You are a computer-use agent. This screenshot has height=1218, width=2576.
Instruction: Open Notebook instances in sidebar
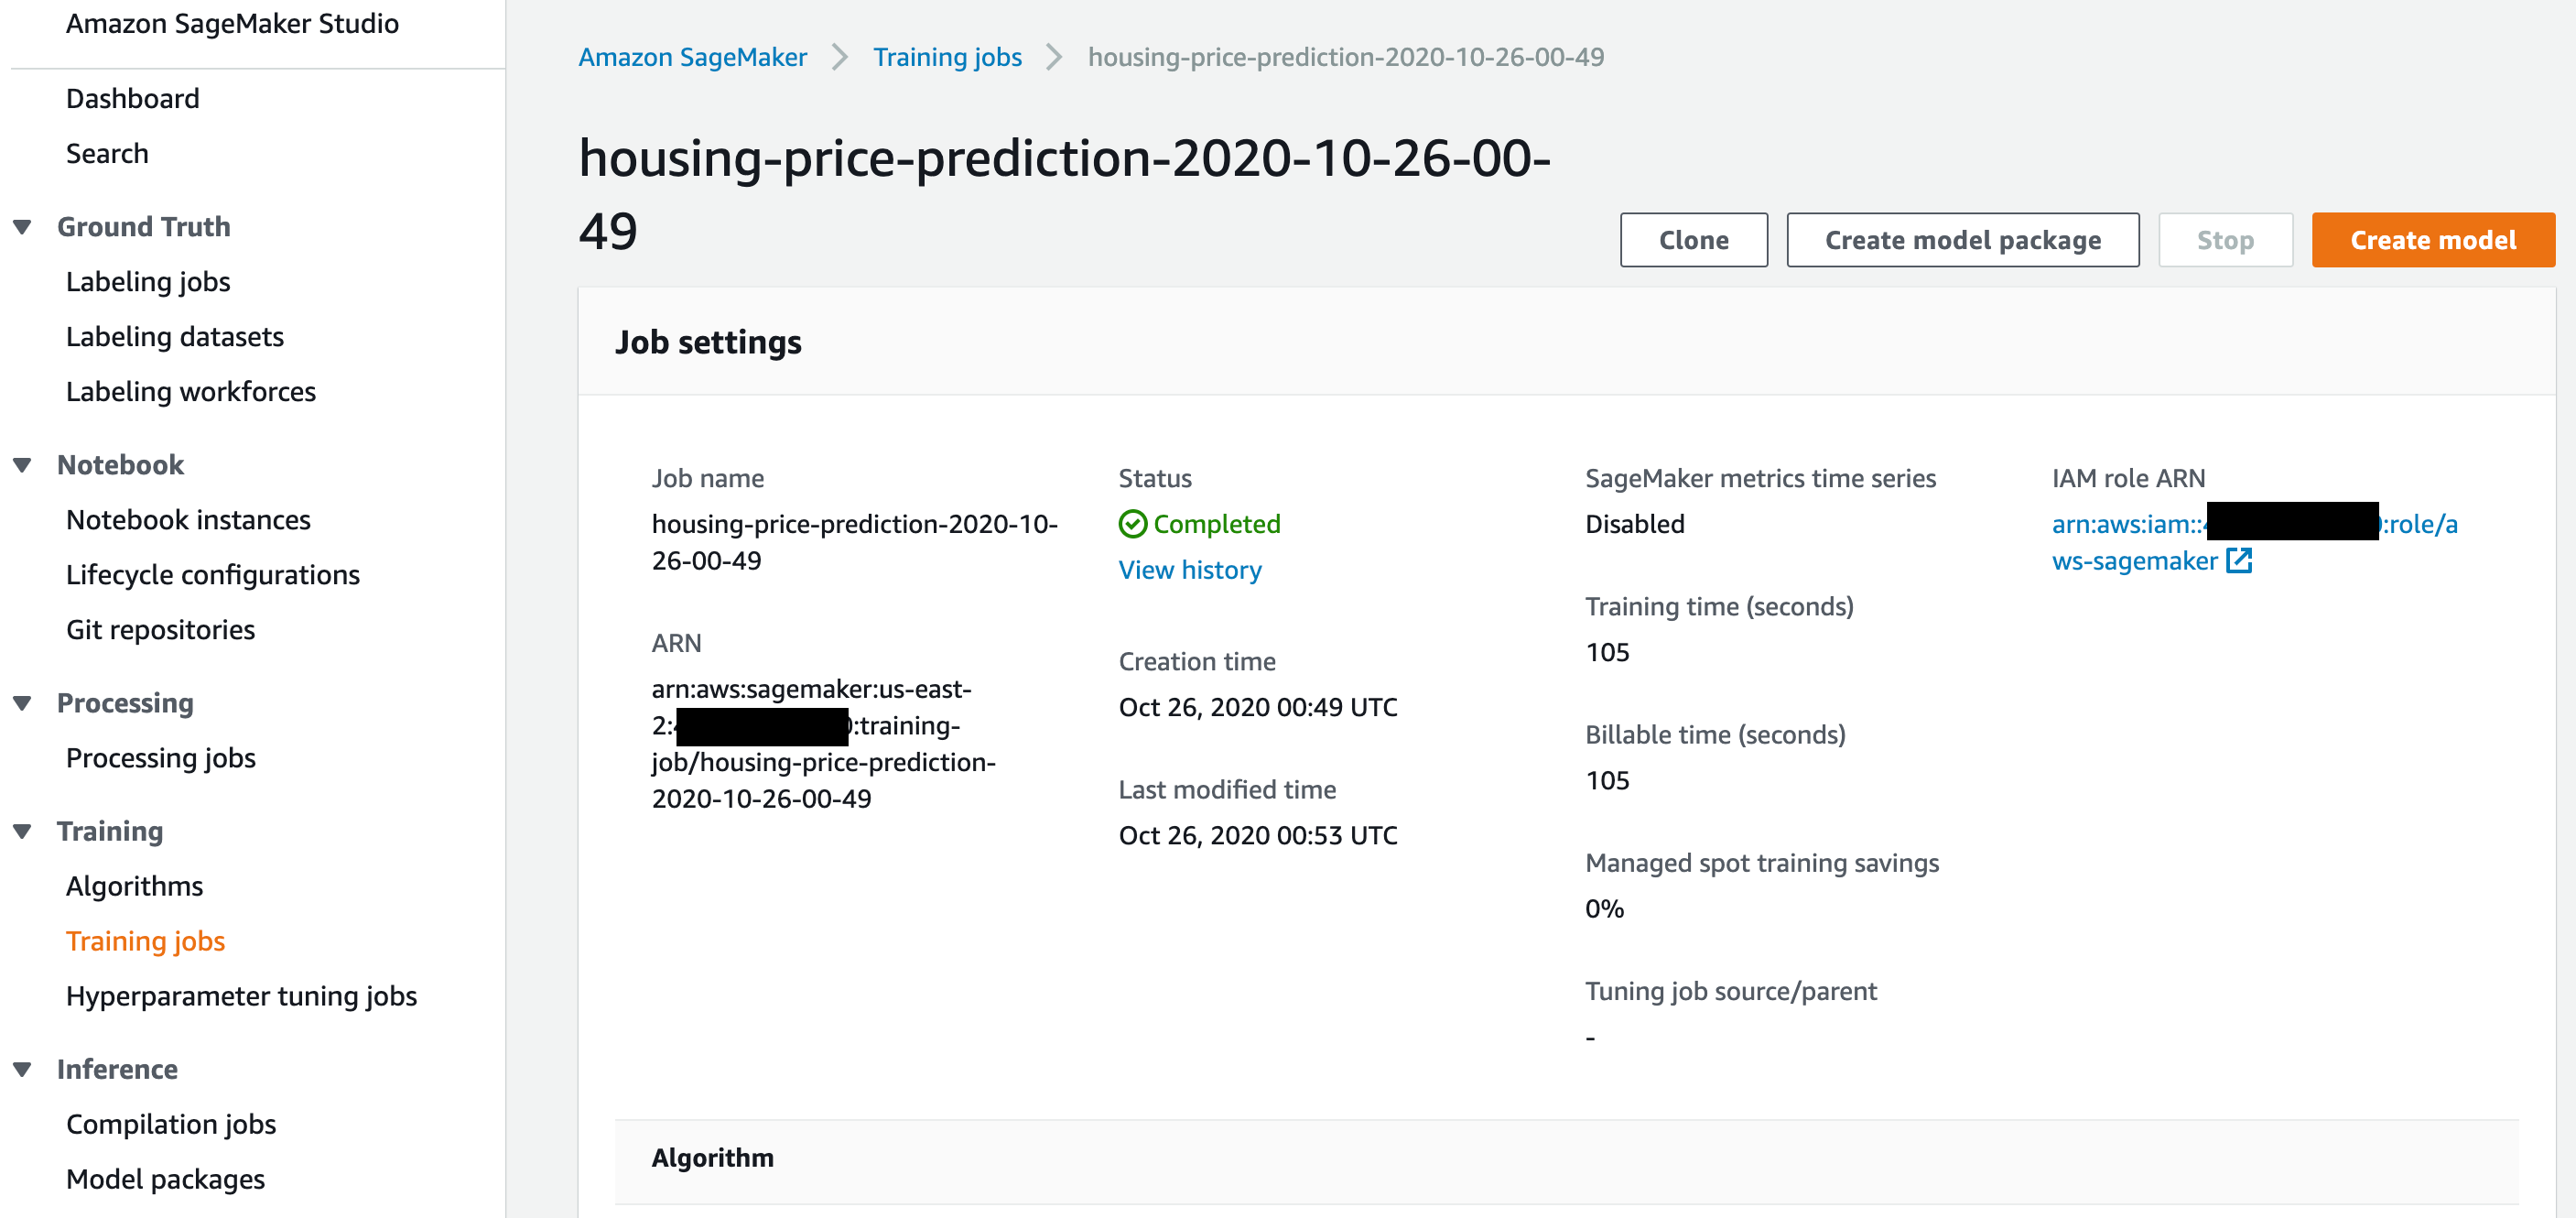point(188,520)
